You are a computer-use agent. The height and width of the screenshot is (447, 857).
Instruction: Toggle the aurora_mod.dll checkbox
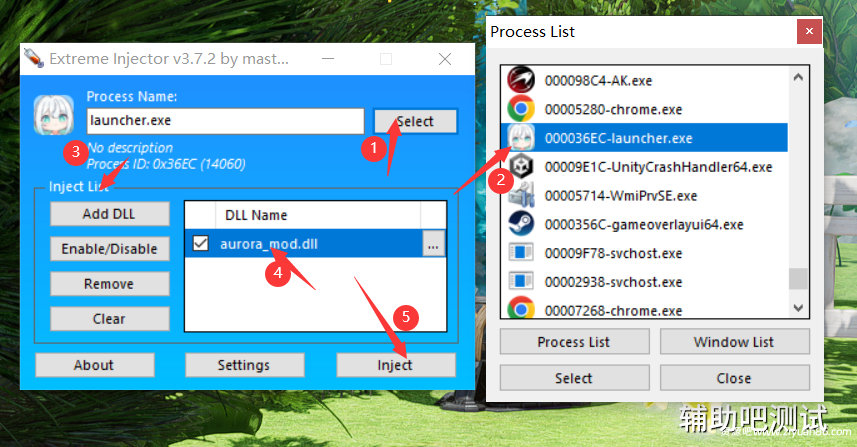point(200,243)
